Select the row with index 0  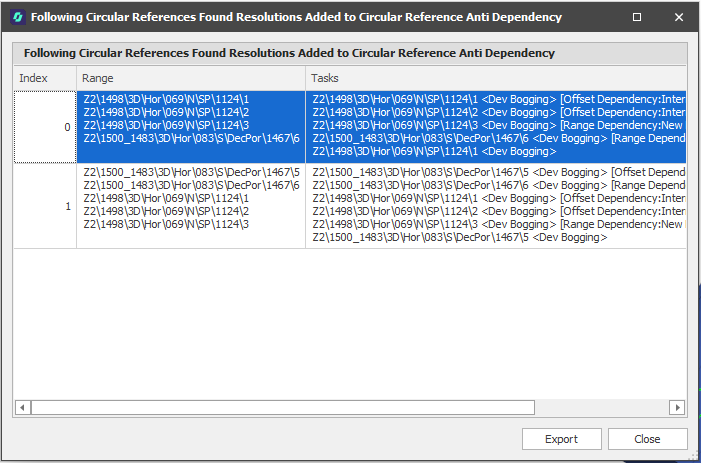(x=45, y=127)
